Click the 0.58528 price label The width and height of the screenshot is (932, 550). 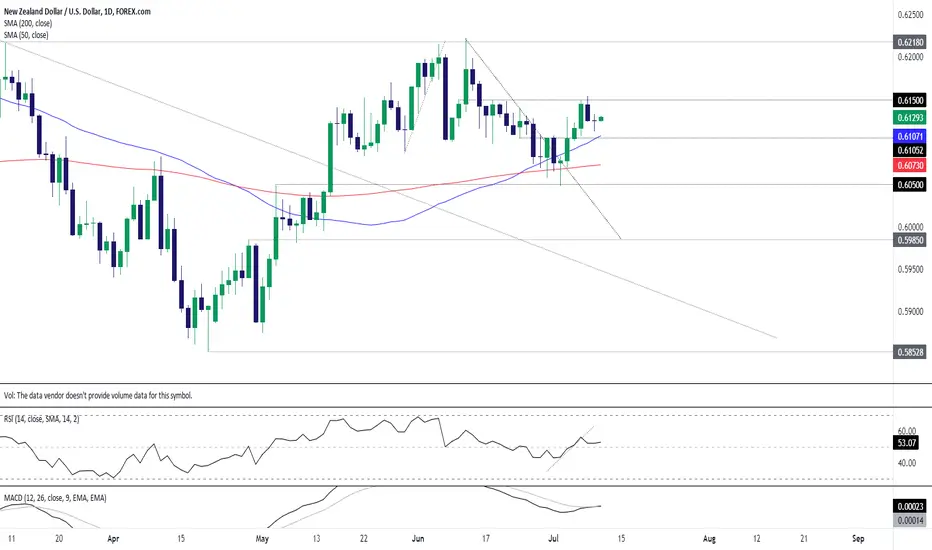pyautogui.click(x=910, y=352)
